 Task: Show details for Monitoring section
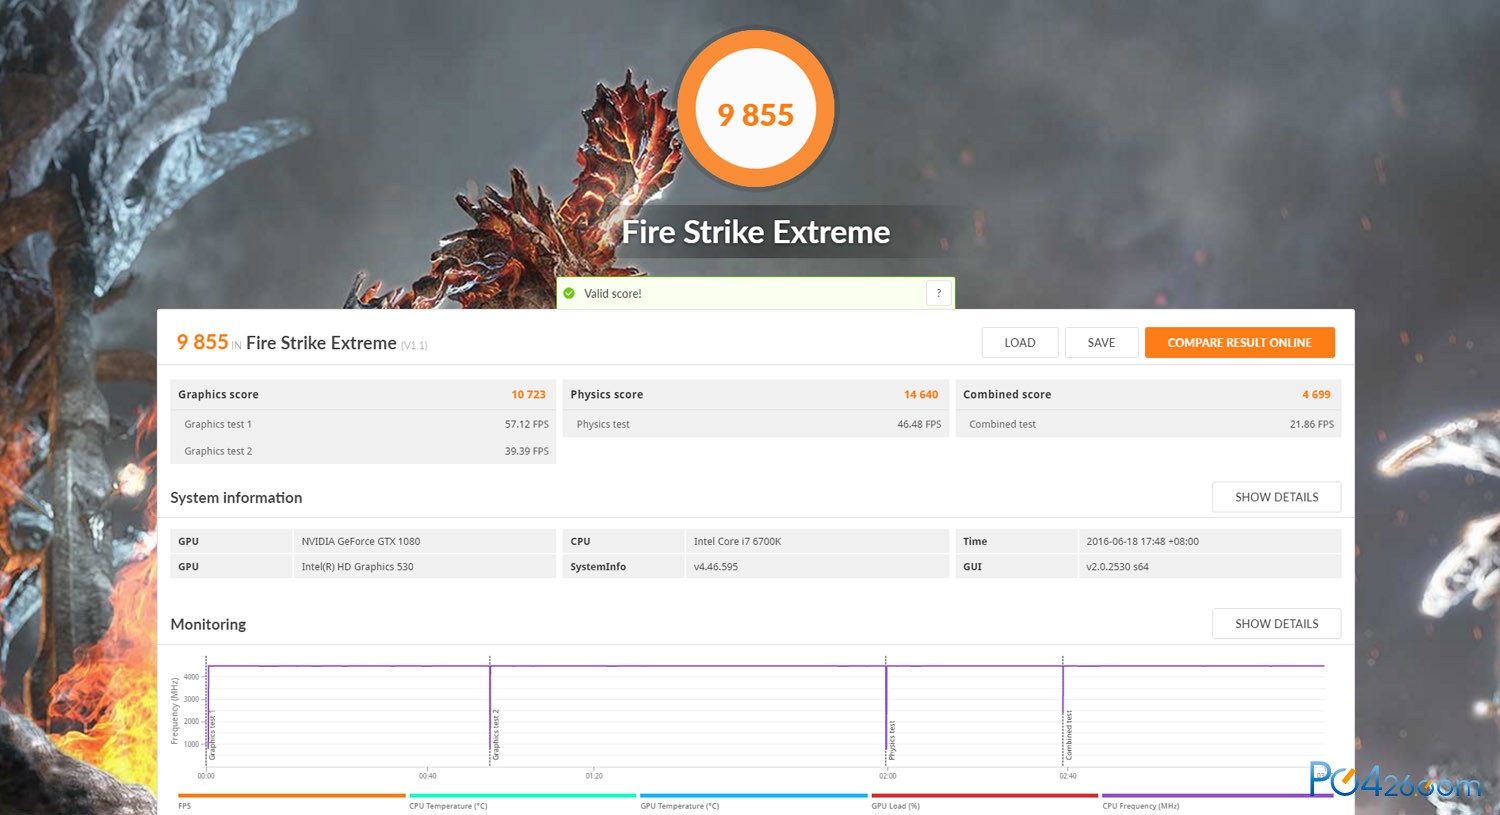(x=1276, y=623)
